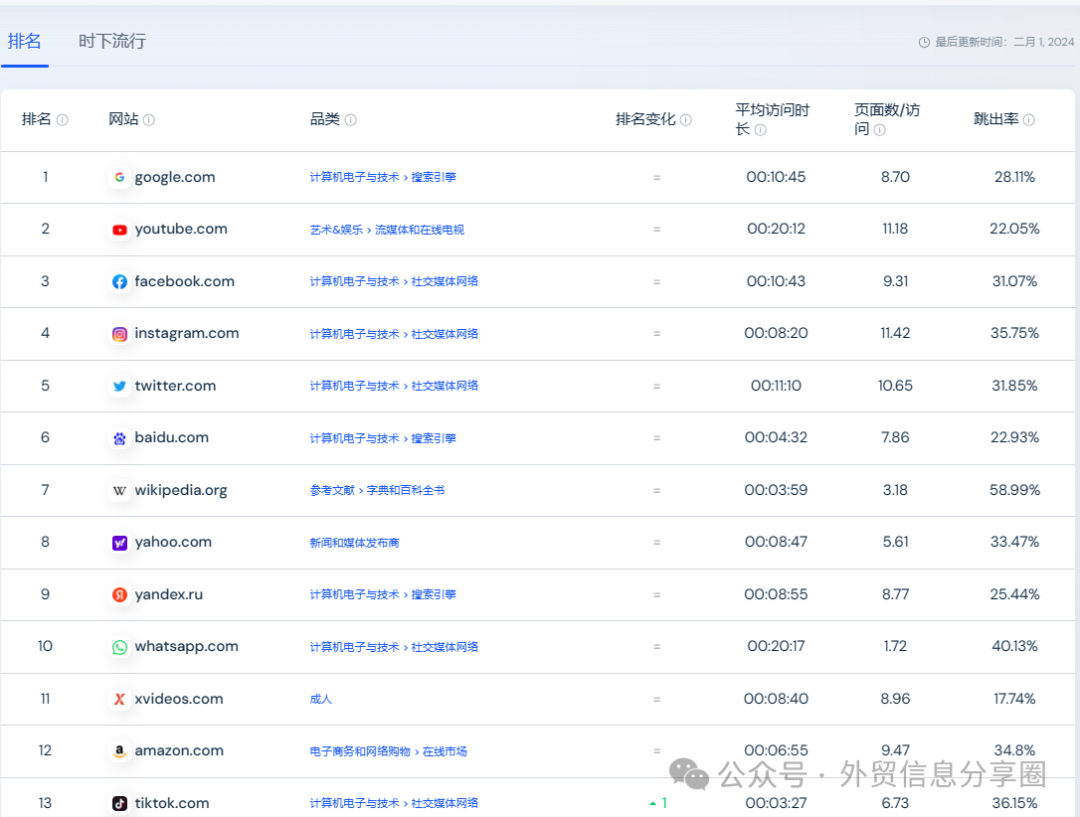This screenshot has width=1080, height=817.
Task: Click the 排名 column header
Action: click(x=37, y=119)
